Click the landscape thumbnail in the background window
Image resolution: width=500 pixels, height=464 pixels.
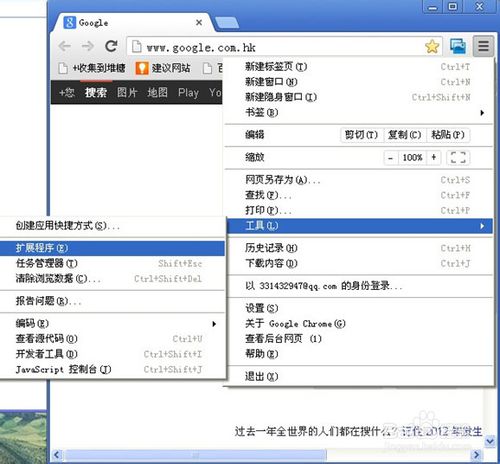click(x=23, y=437)
